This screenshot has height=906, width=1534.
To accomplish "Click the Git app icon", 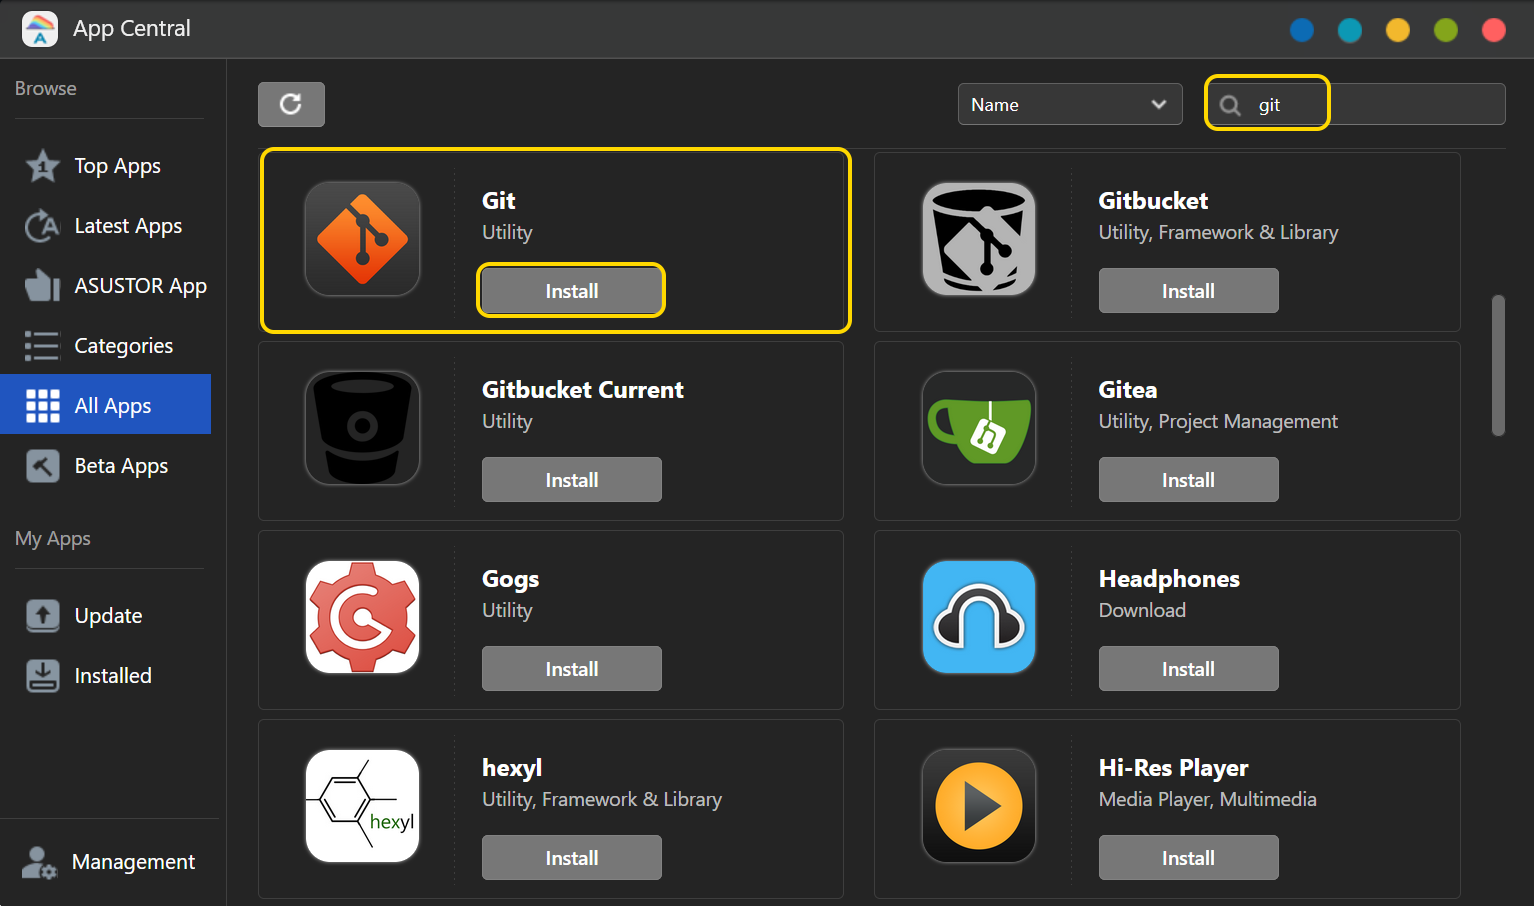I will (362, 239).
